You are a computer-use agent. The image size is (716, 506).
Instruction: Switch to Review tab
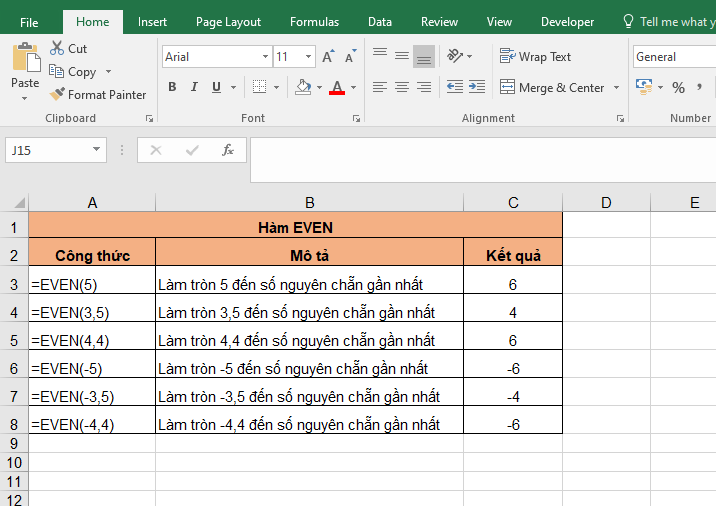coord(439,22)
